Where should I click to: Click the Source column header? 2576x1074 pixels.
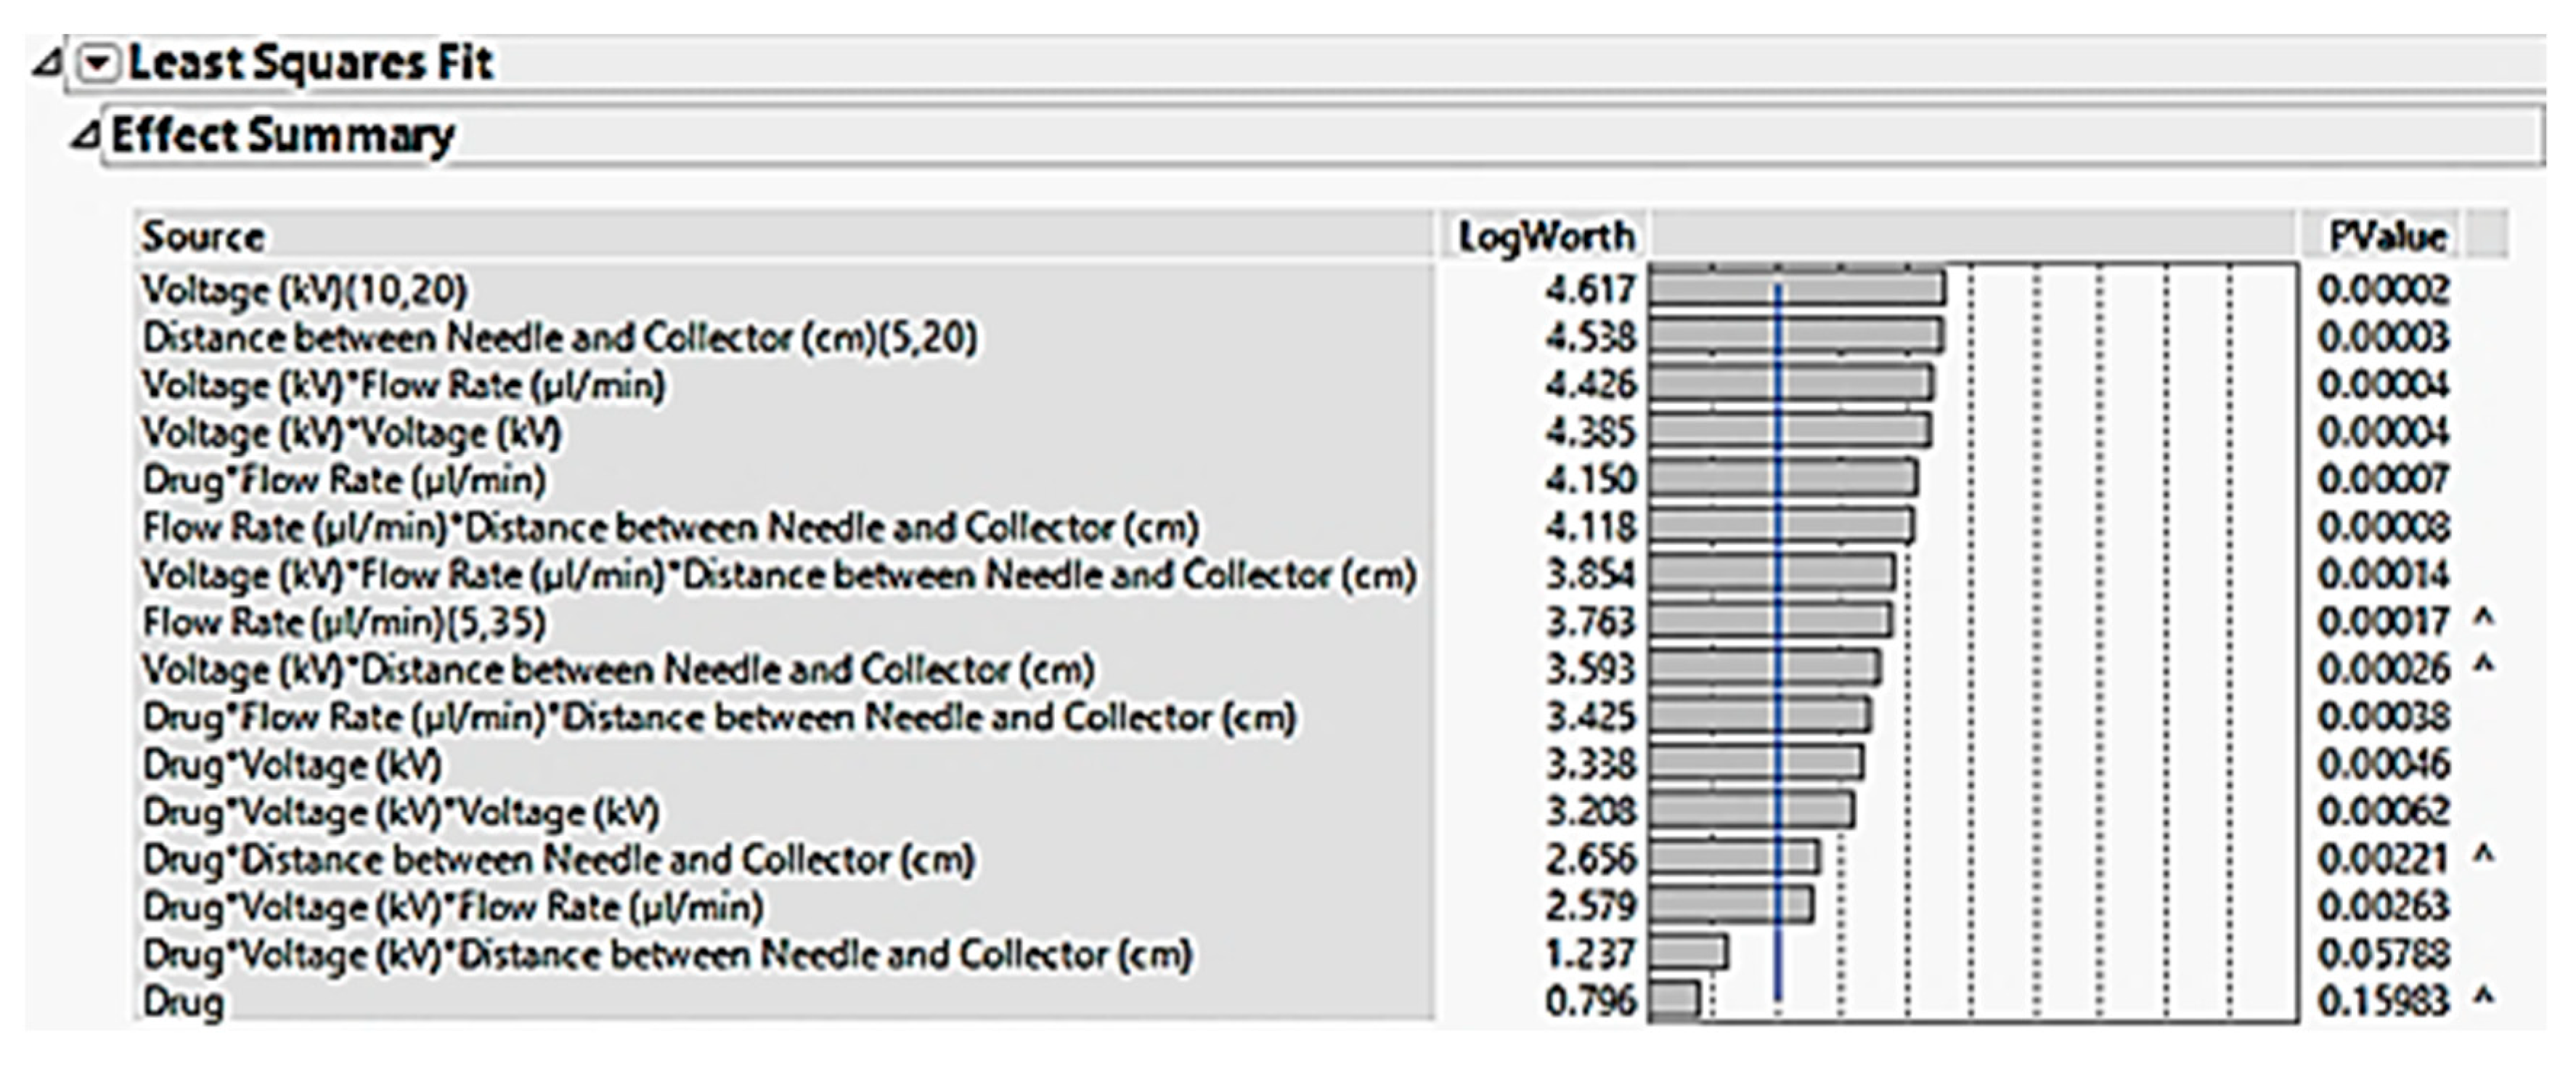[x=204, y=237]
